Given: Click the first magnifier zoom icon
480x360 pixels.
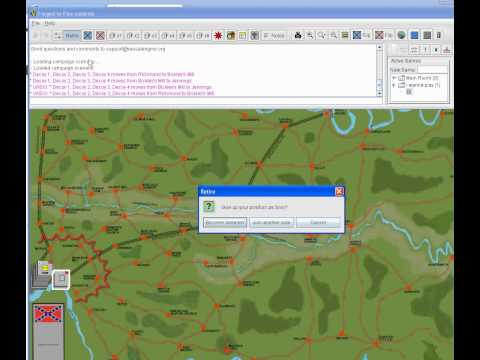Looking at the screenshot, I should click(310, 35).
